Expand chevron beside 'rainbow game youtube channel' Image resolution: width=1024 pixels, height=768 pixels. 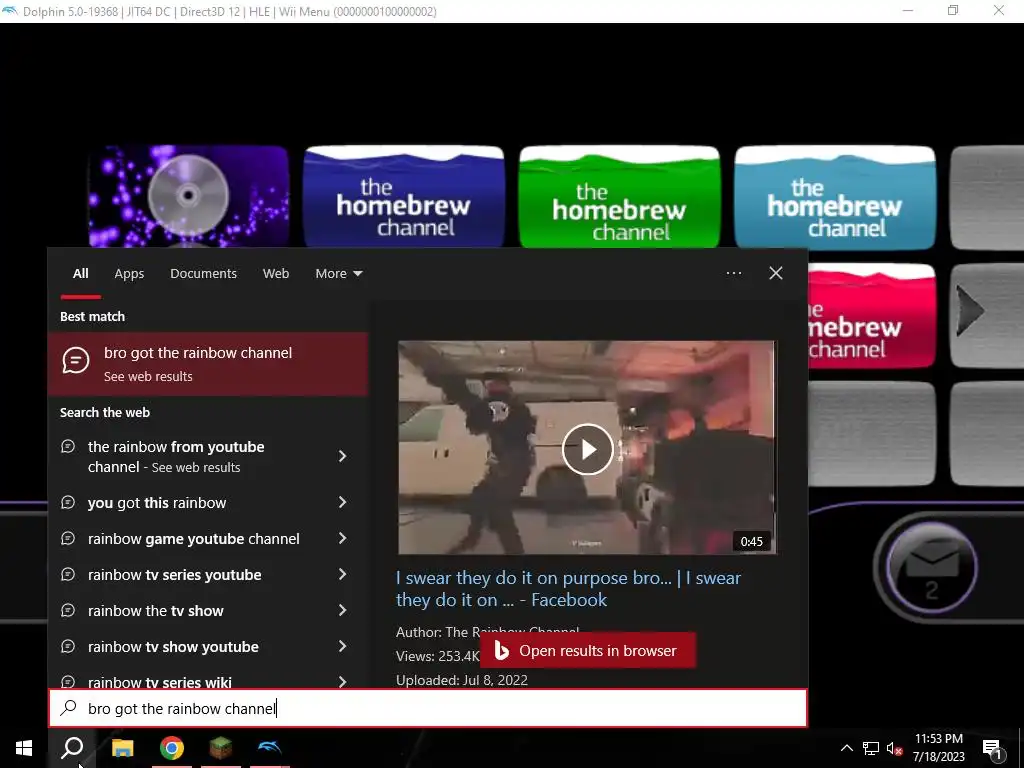point(342,538)
